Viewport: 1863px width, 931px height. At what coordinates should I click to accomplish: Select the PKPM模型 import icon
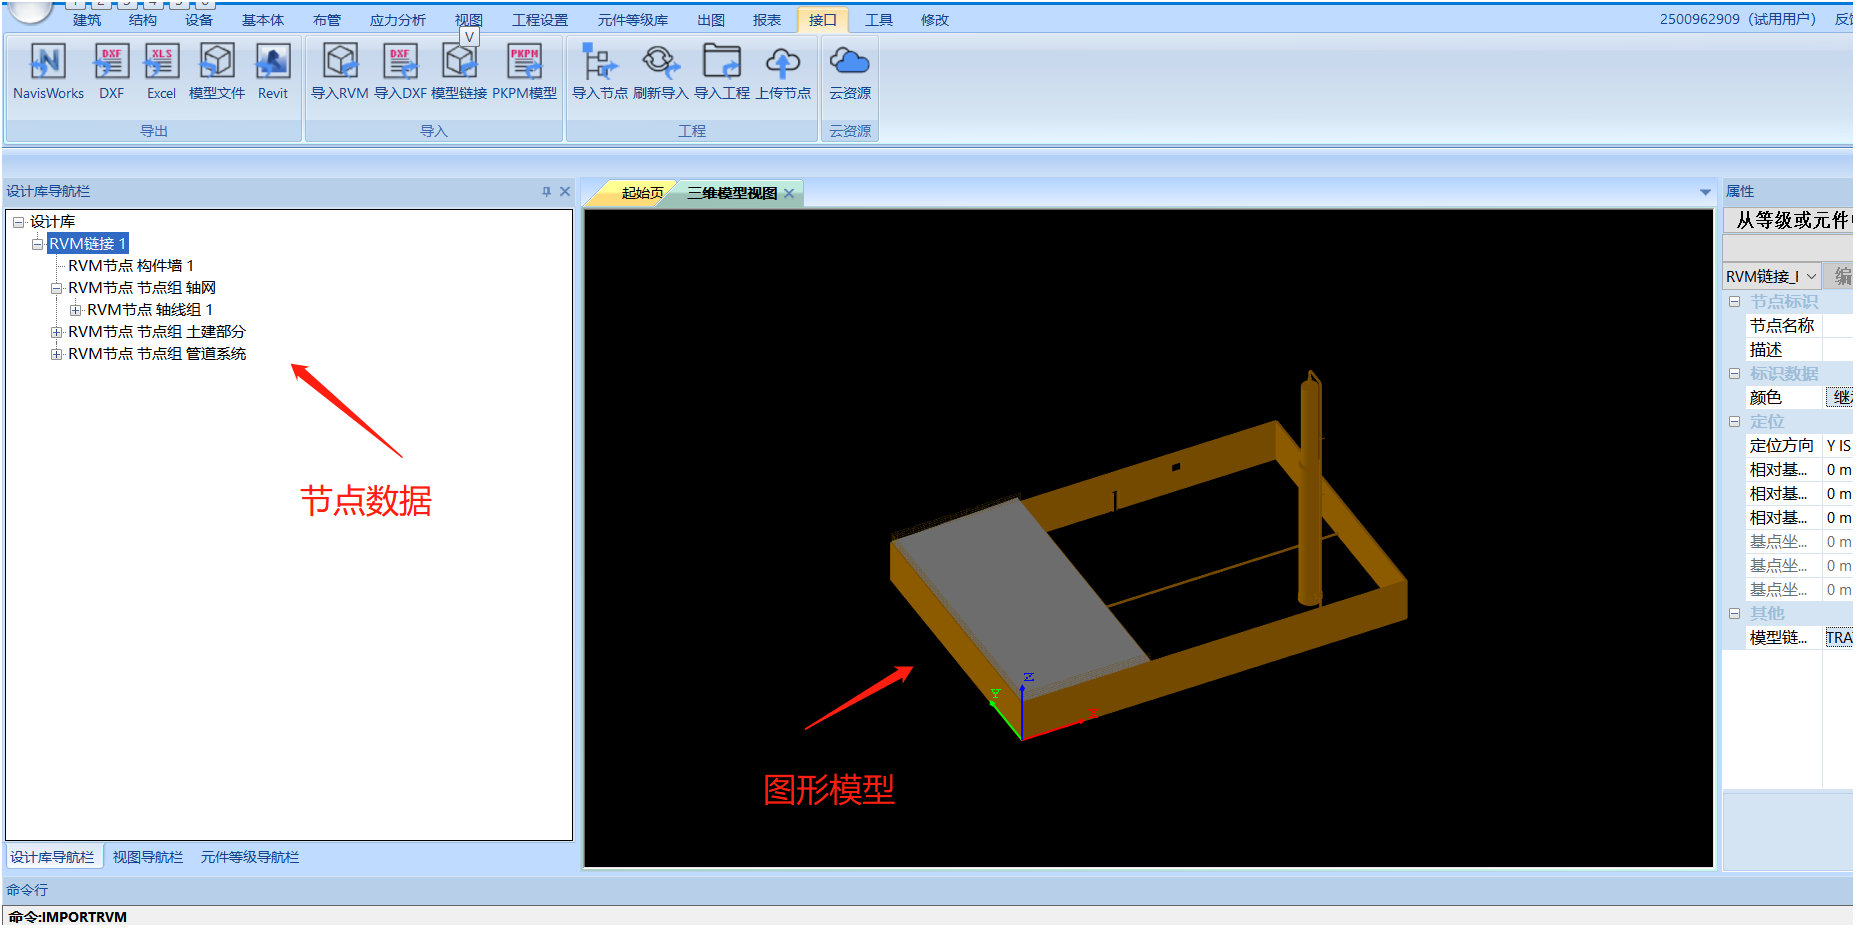click(x=524, y=63)
